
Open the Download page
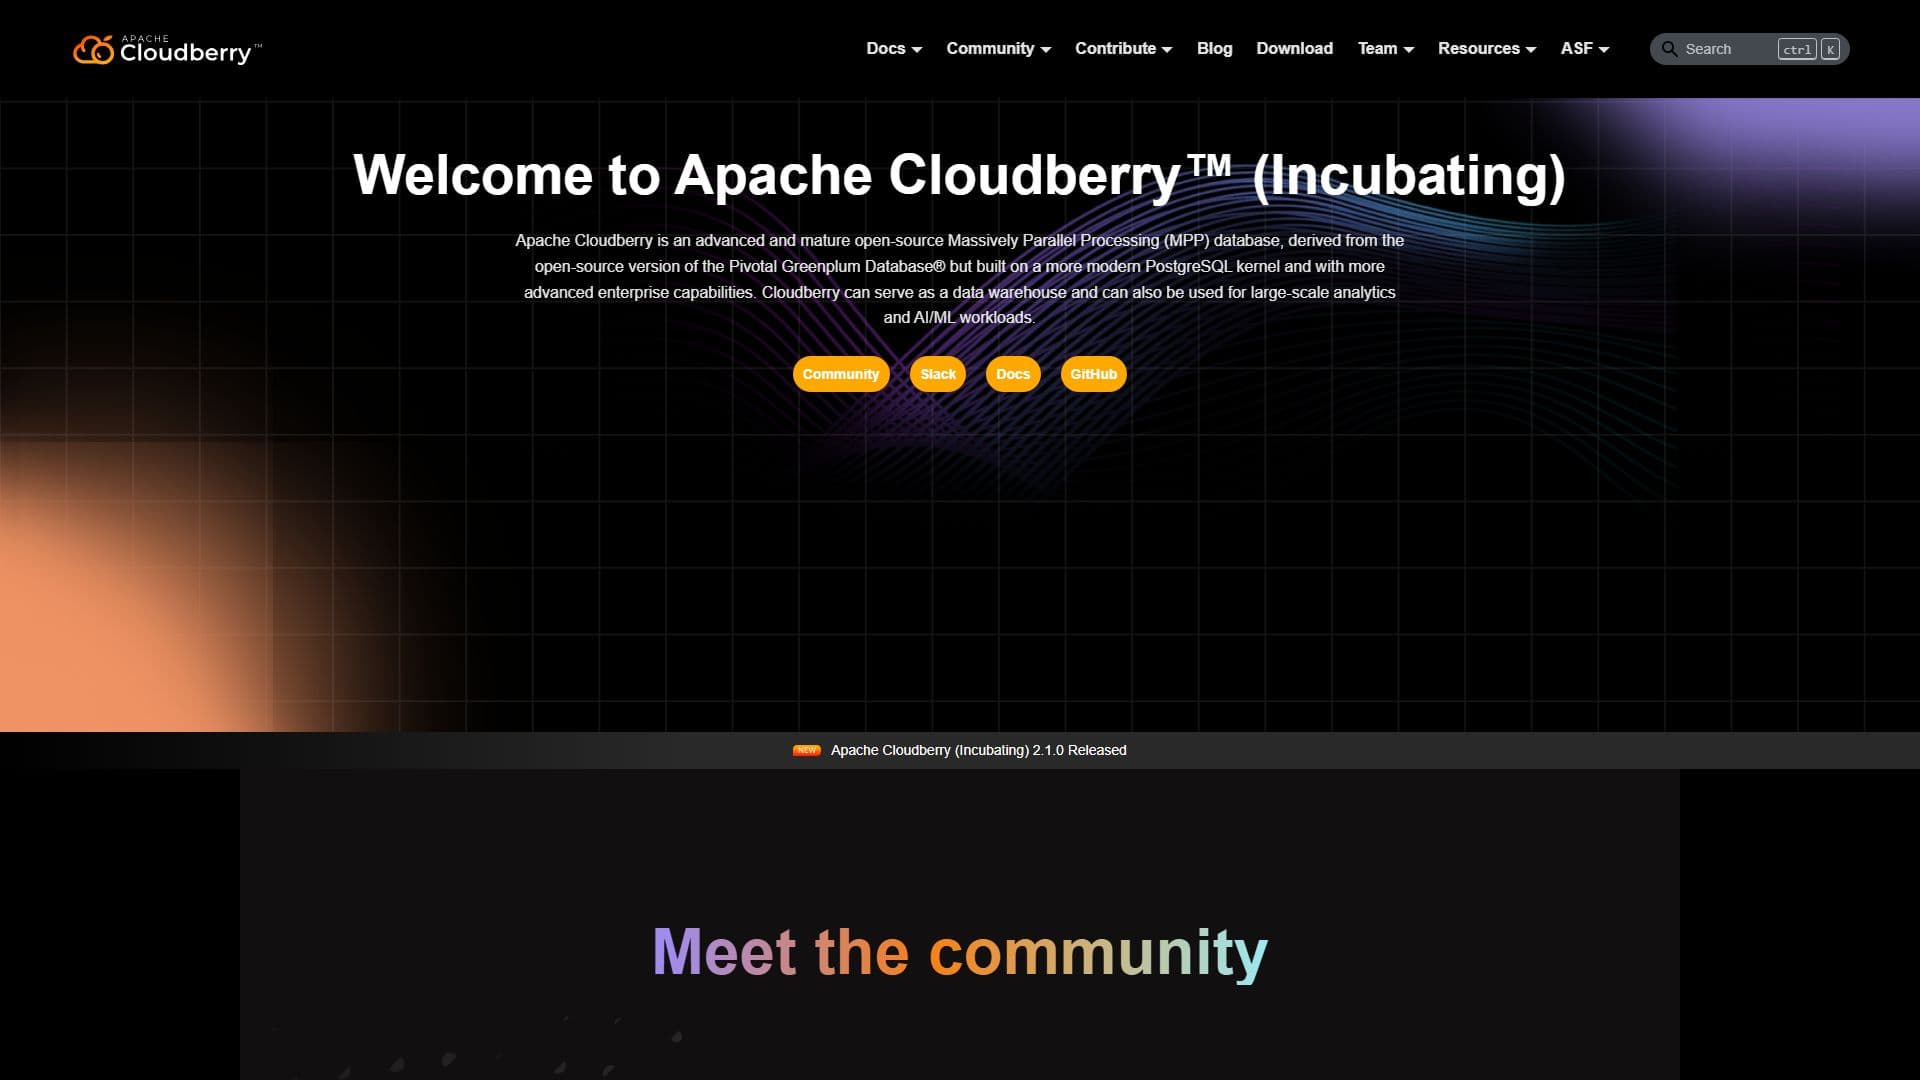click(1294, 48)
